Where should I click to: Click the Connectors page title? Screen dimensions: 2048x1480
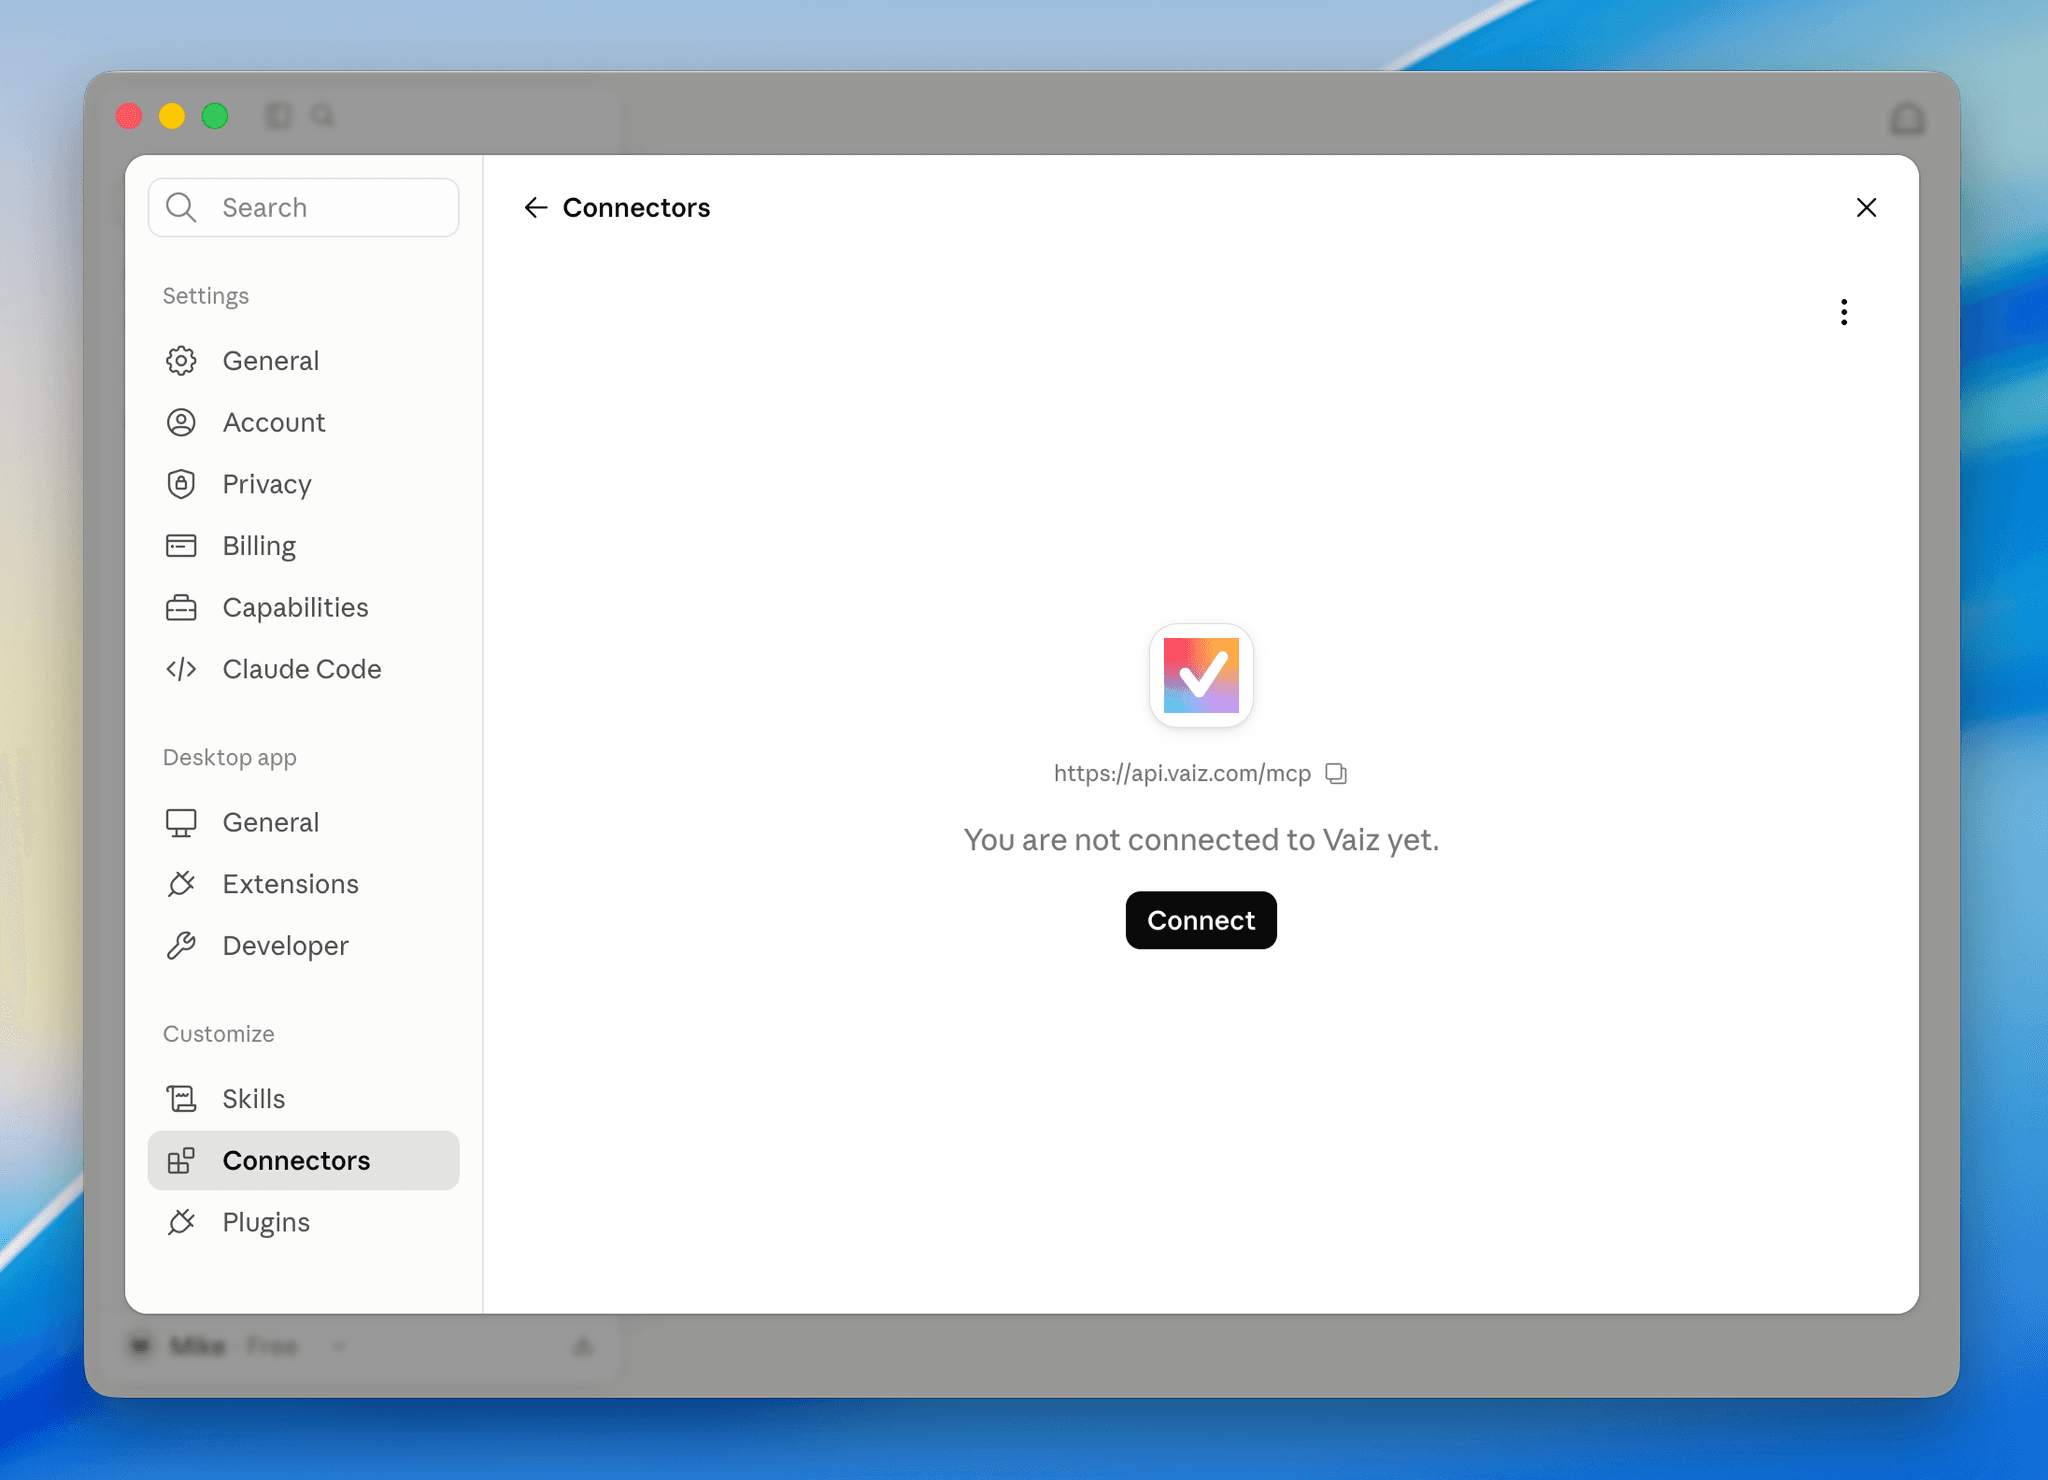pyautogui.click(x=636, y=207)
